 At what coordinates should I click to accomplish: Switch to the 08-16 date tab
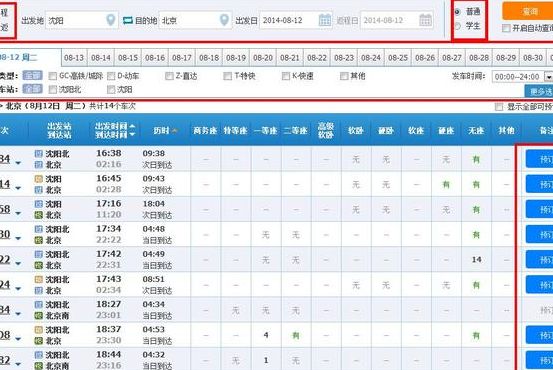tap(155, 57)
